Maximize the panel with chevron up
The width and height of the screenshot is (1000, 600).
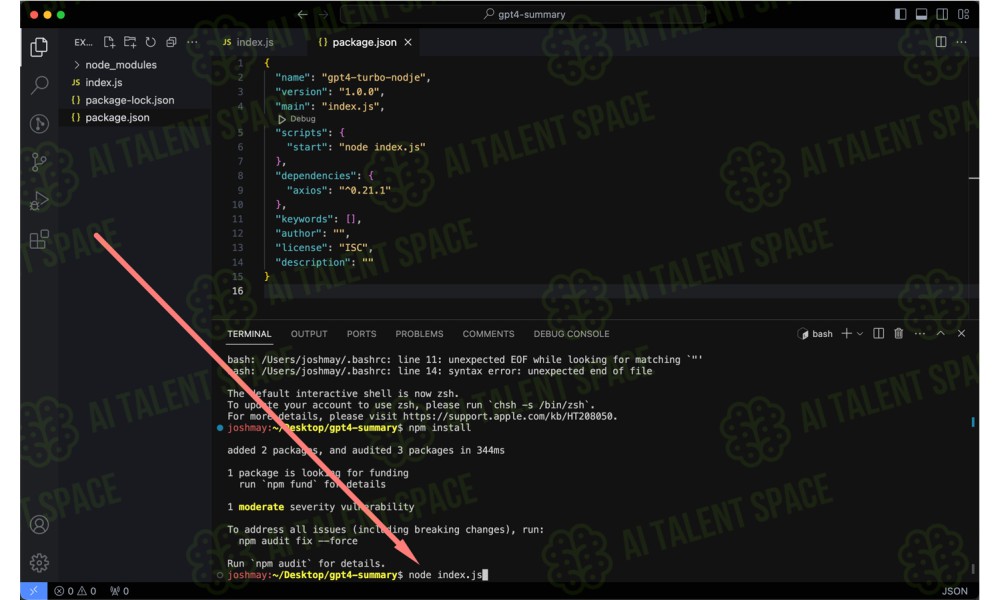click(941, 333)
